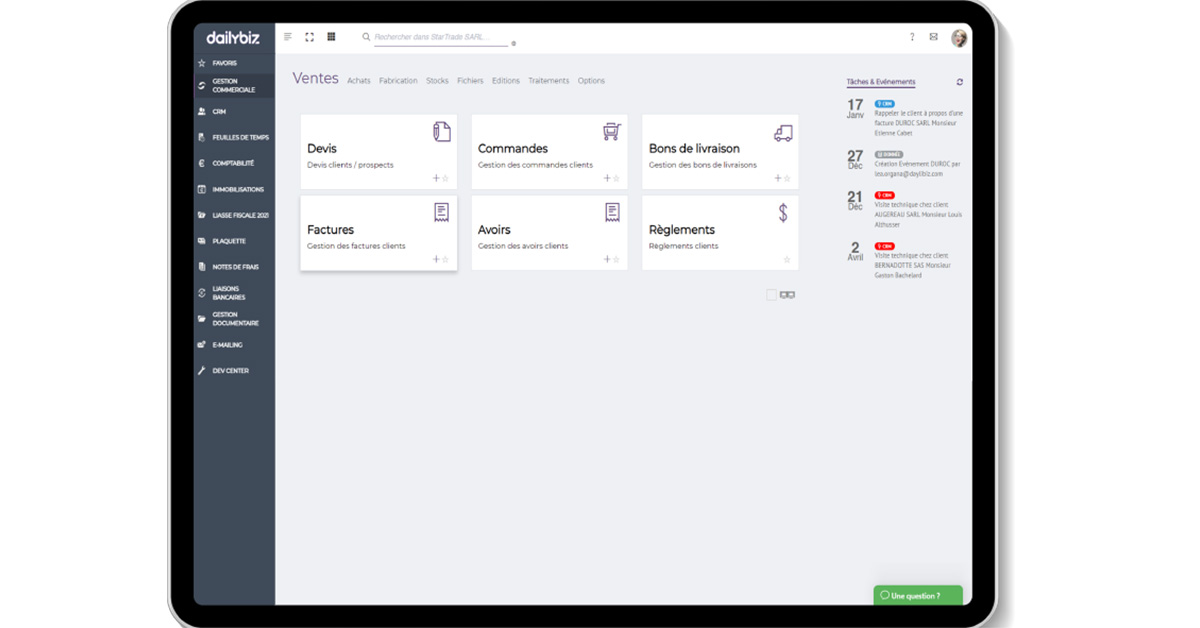Tick the small checkbox below the cards
This screenshot has width=1200, height=628.
click(x=771, y=295)
